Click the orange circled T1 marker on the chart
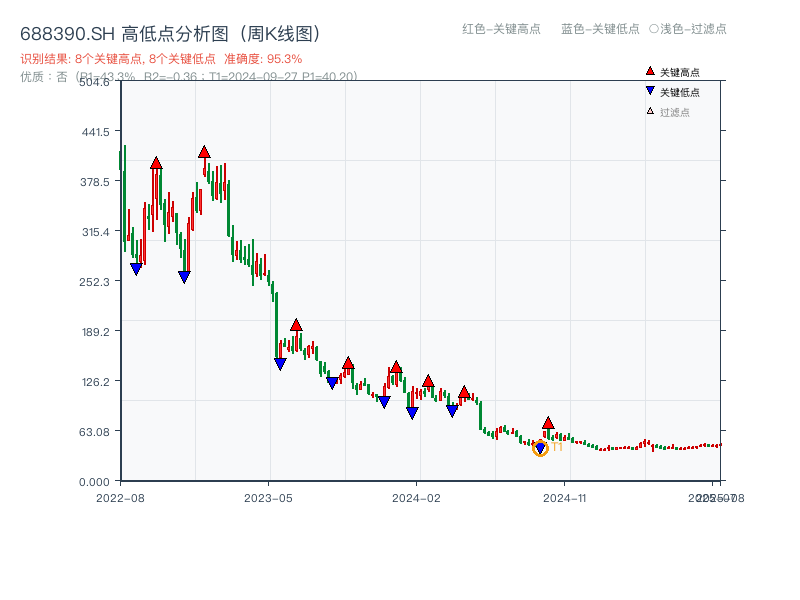800x600 pixels. [540, 450]
